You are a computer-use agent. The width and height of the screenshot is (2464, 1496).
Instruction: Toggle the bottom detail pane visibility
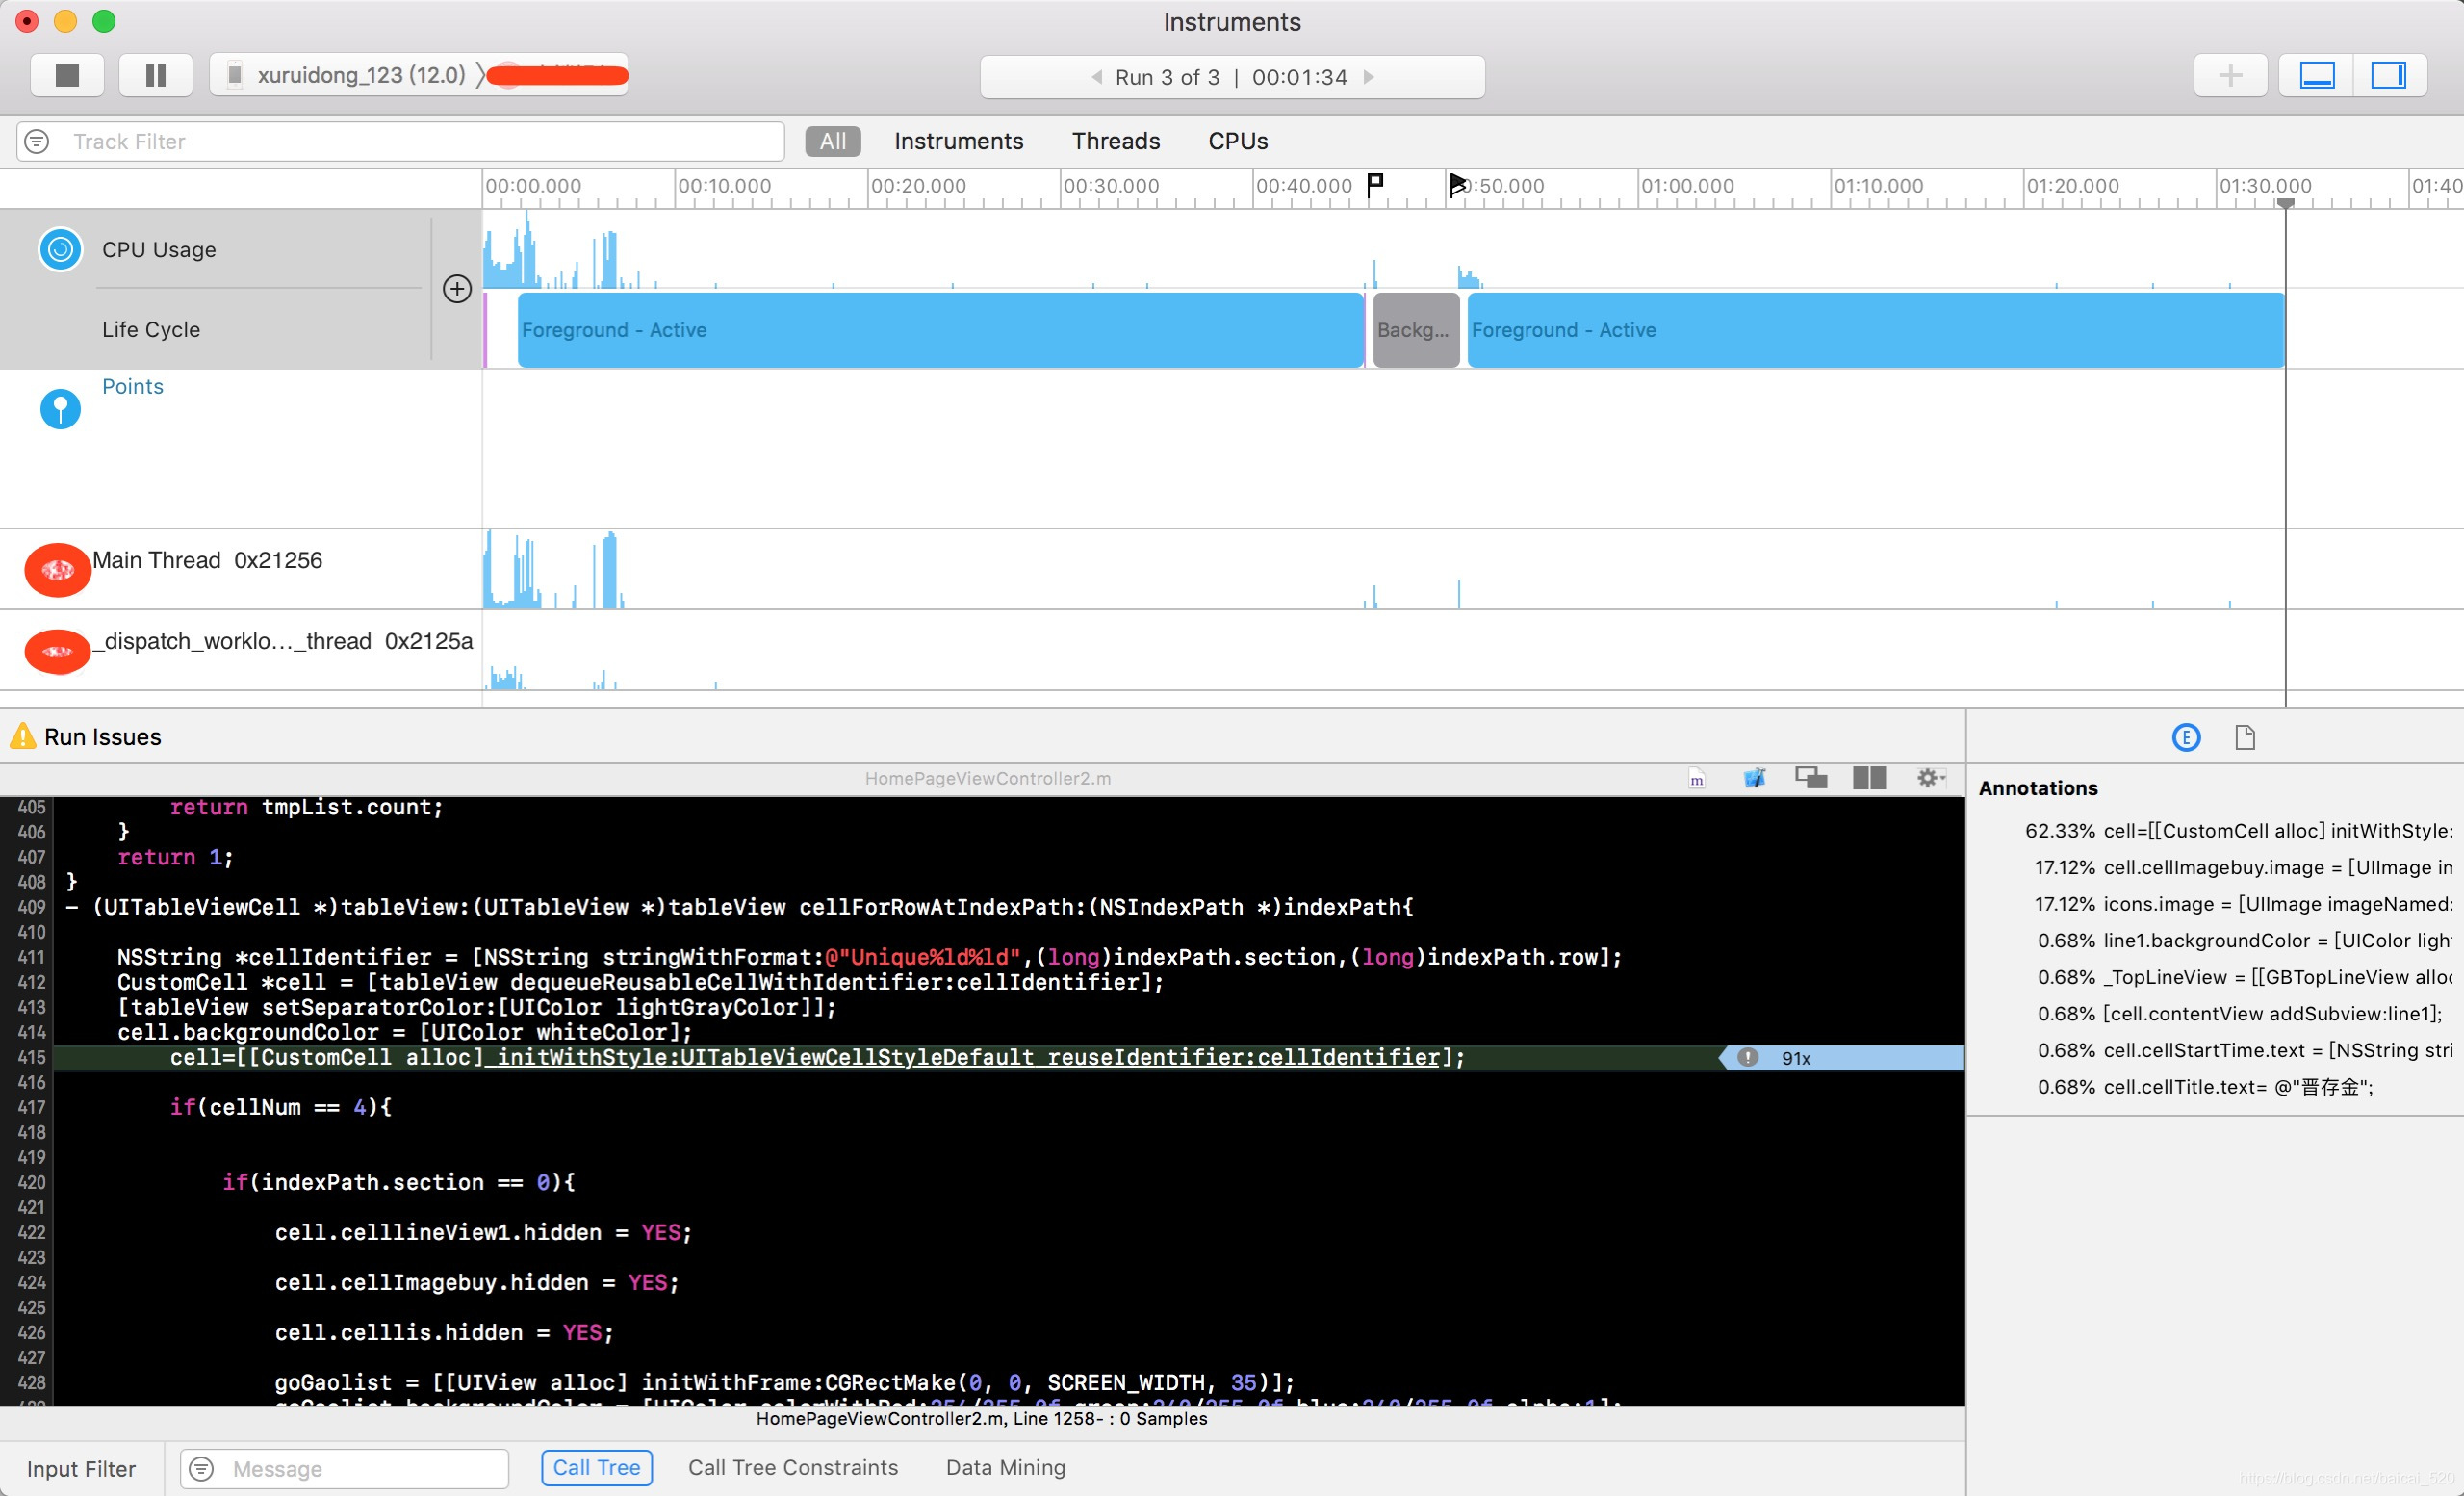coord(2317,76)
